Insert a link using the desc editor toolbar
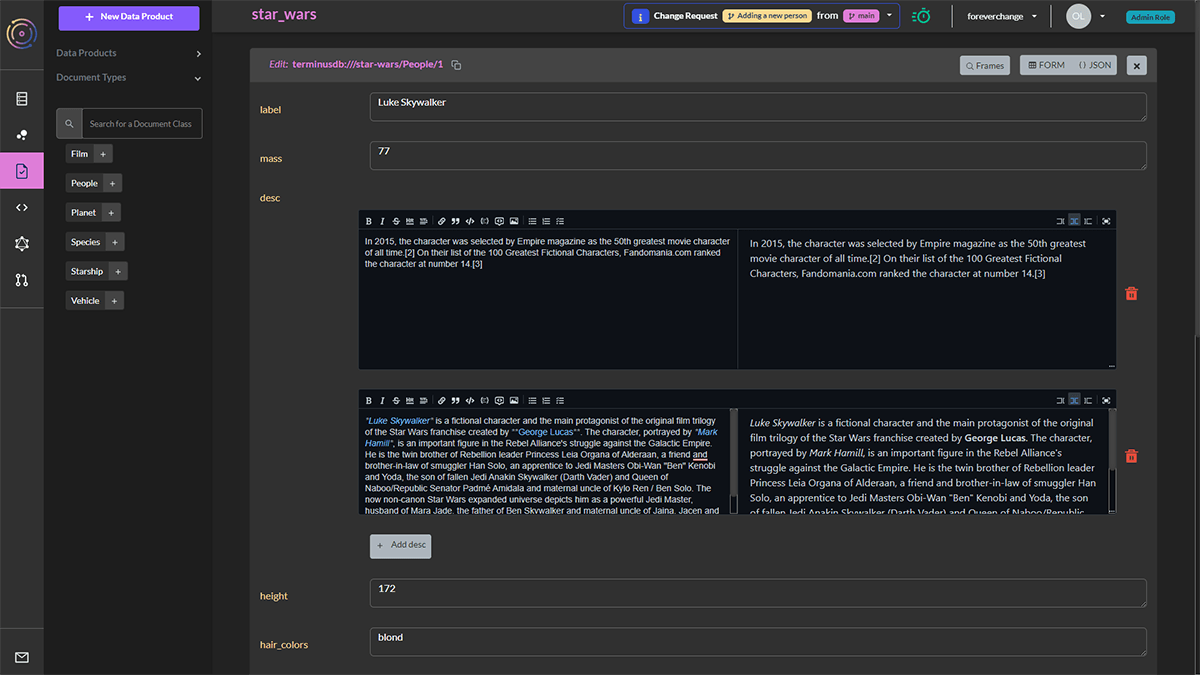This screenshot has height=675, width=1200. coord(441,221)
